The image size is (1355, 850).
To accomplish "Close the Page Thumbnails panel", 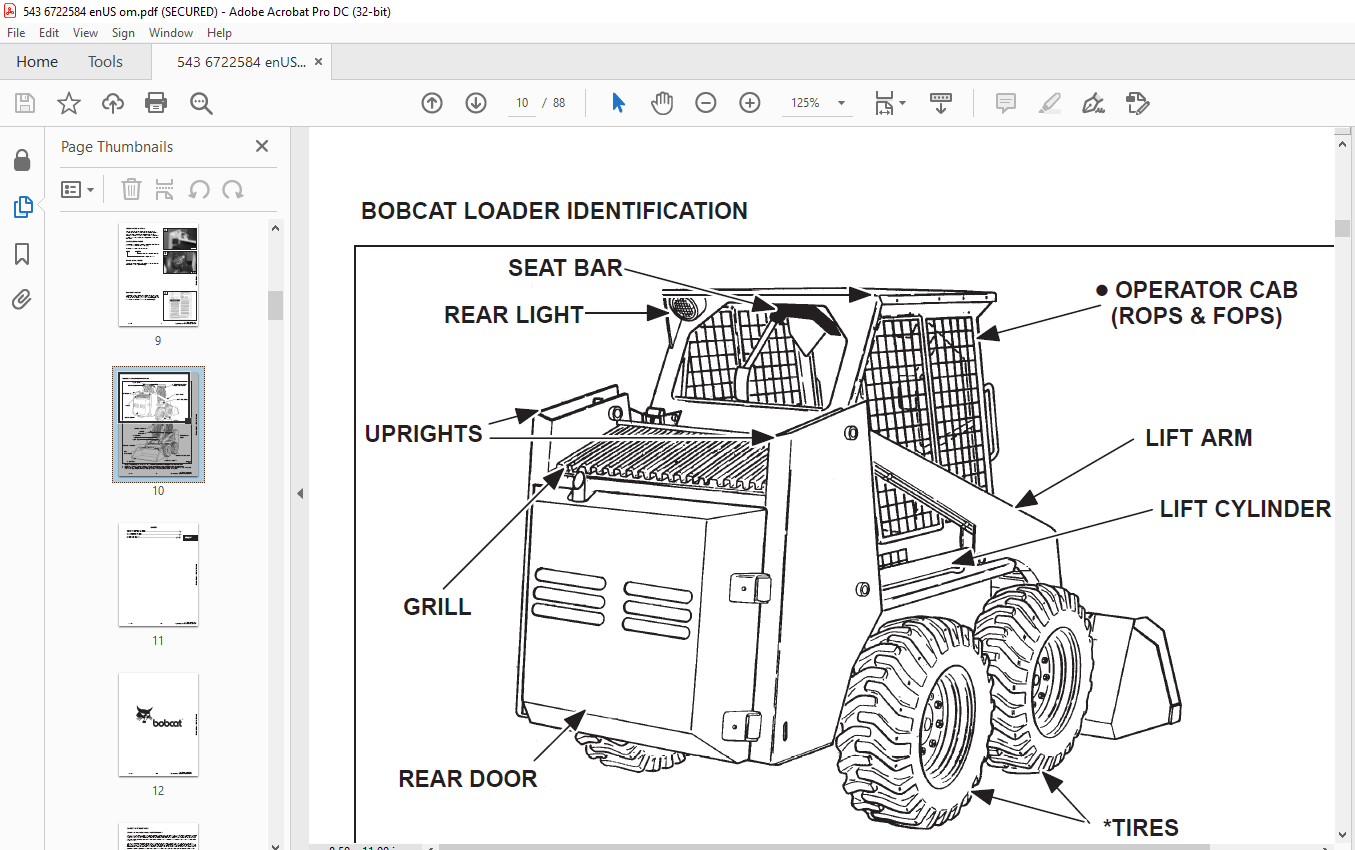I will (x=262, y=146).
